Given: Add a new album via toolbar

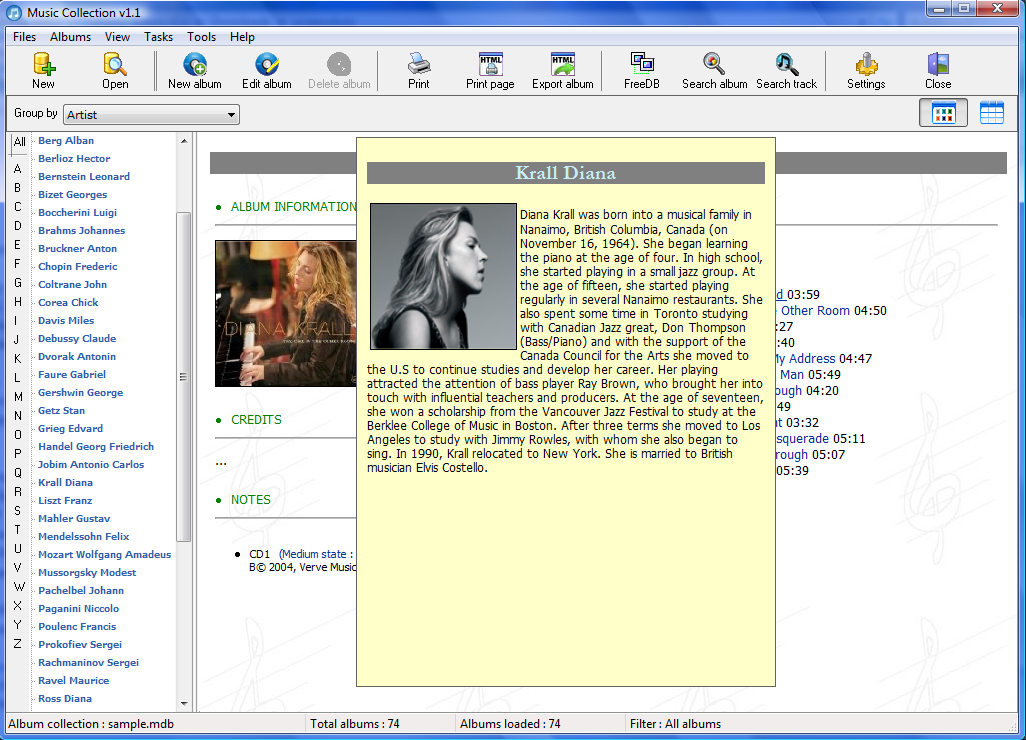Looking at the screenshot, I should tap(194, 71).
